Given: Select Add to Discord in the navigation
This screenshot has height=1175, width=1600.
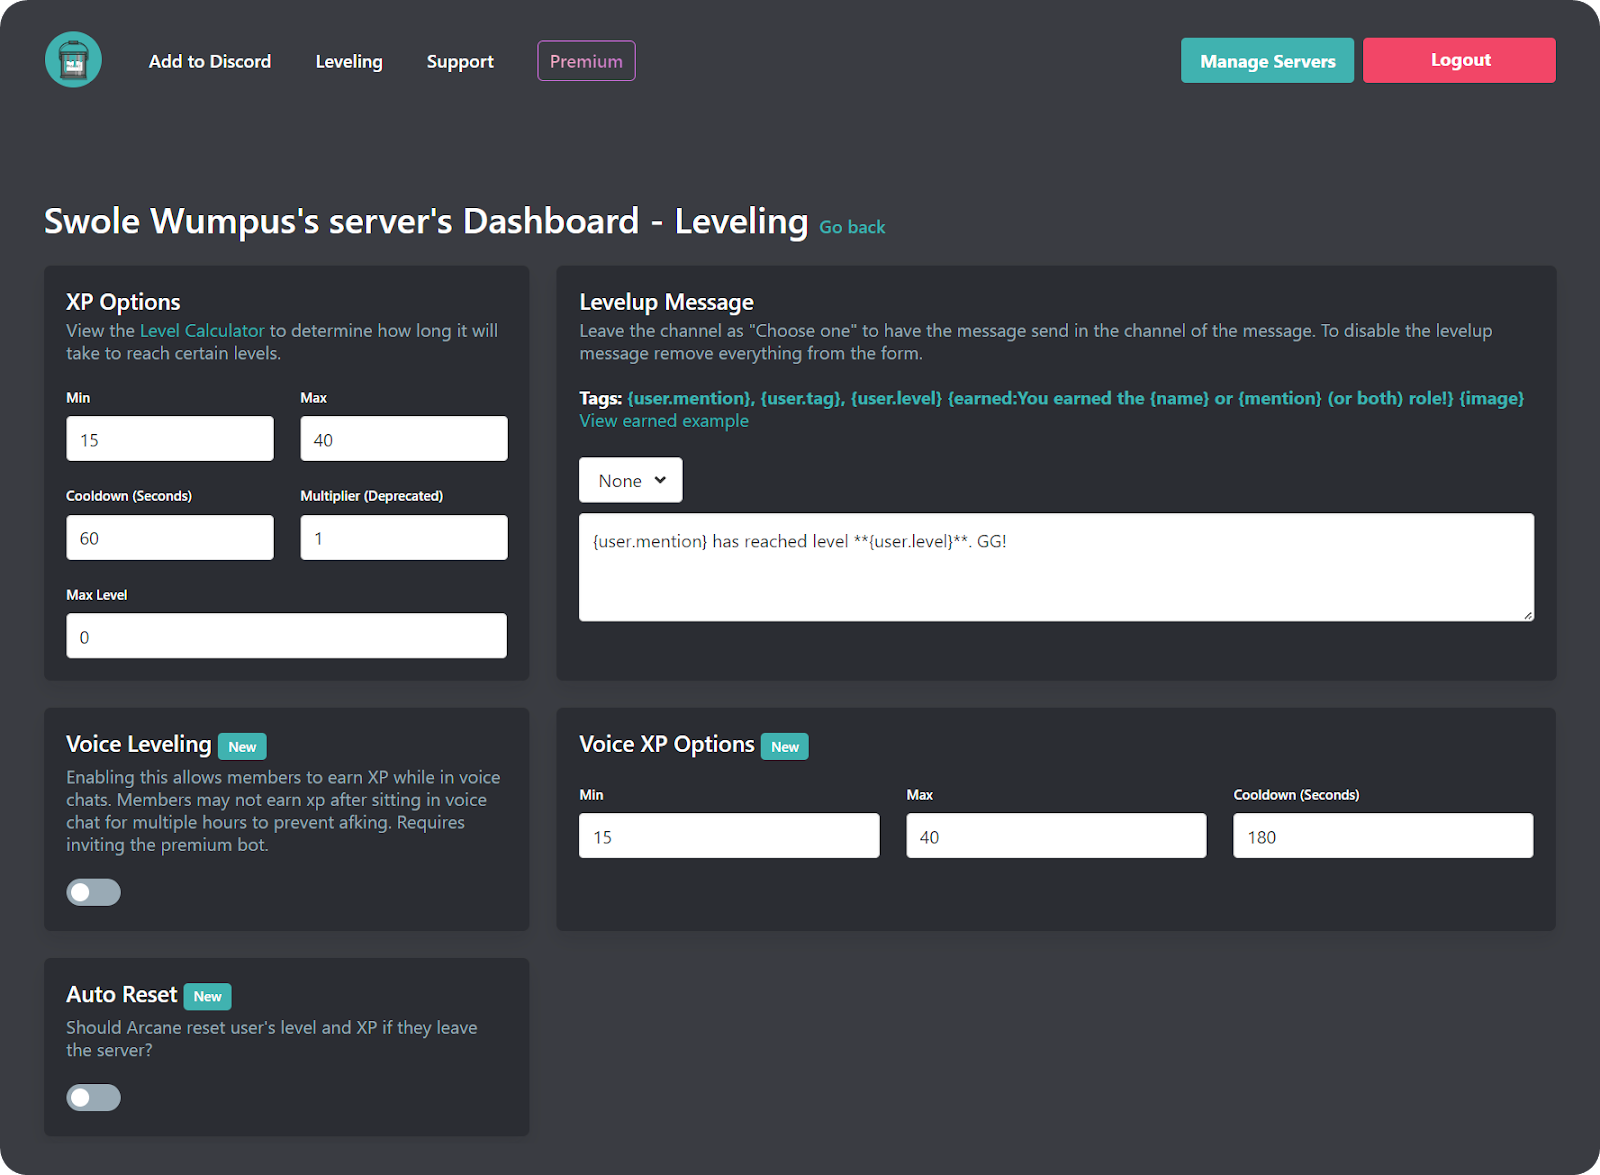Looking at the screenshot, I should point(209,61).
